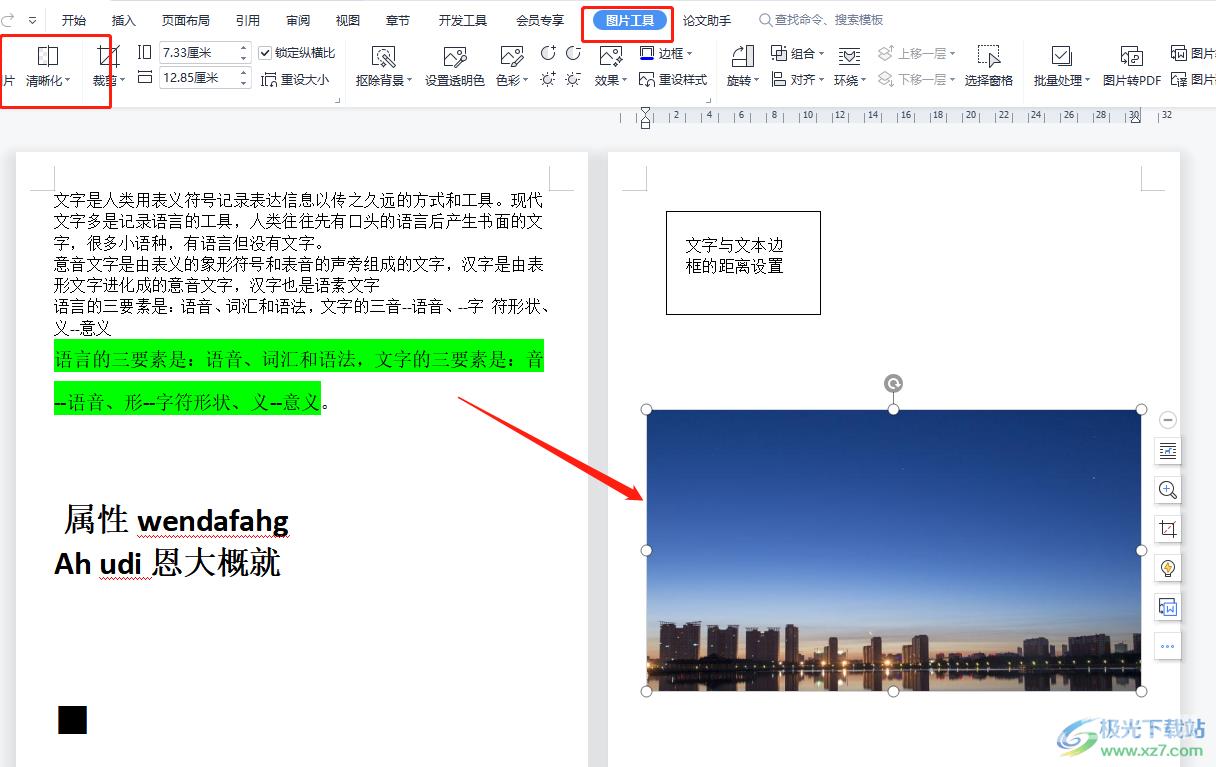
Task: Expand the Effects (效果) dropdown arrow
Action: [x=625, y=81]
